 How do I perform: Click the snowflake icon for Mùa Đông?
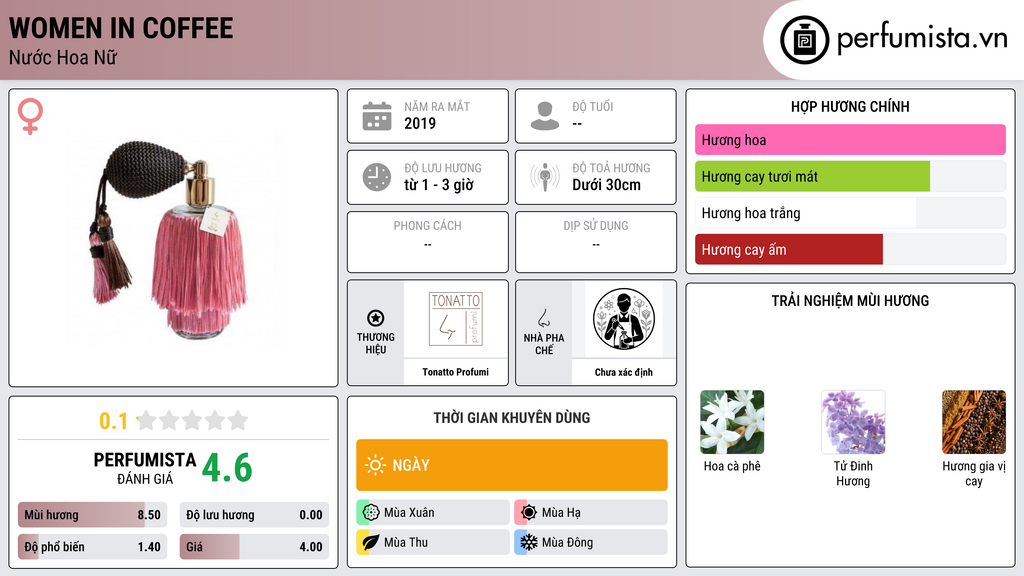[x=529, y=542]
